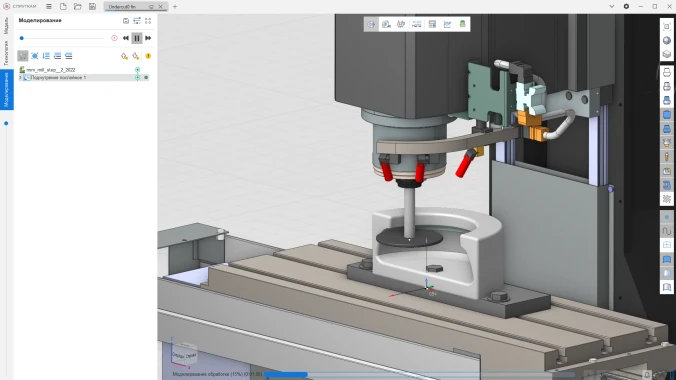This screenshot has width=676, height=380.
Task: Toggle the toolpath curve display icon
Action: click(x=667, y=231)
